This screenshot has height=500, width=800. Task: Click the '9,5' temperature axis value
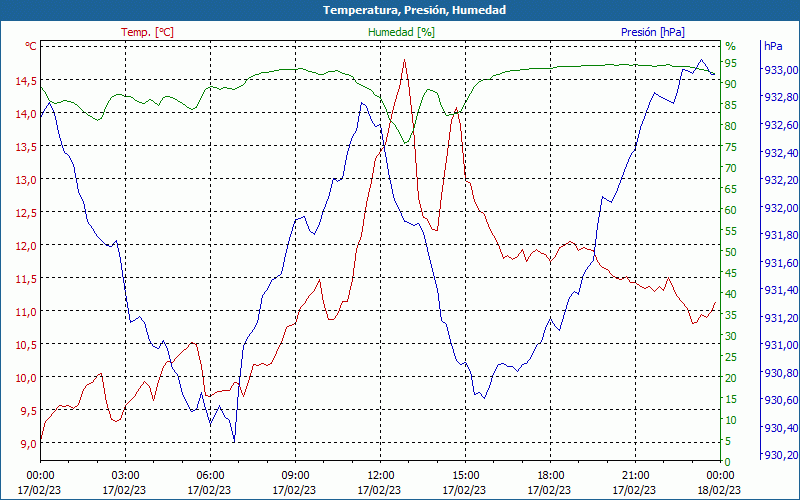[28, 411]
